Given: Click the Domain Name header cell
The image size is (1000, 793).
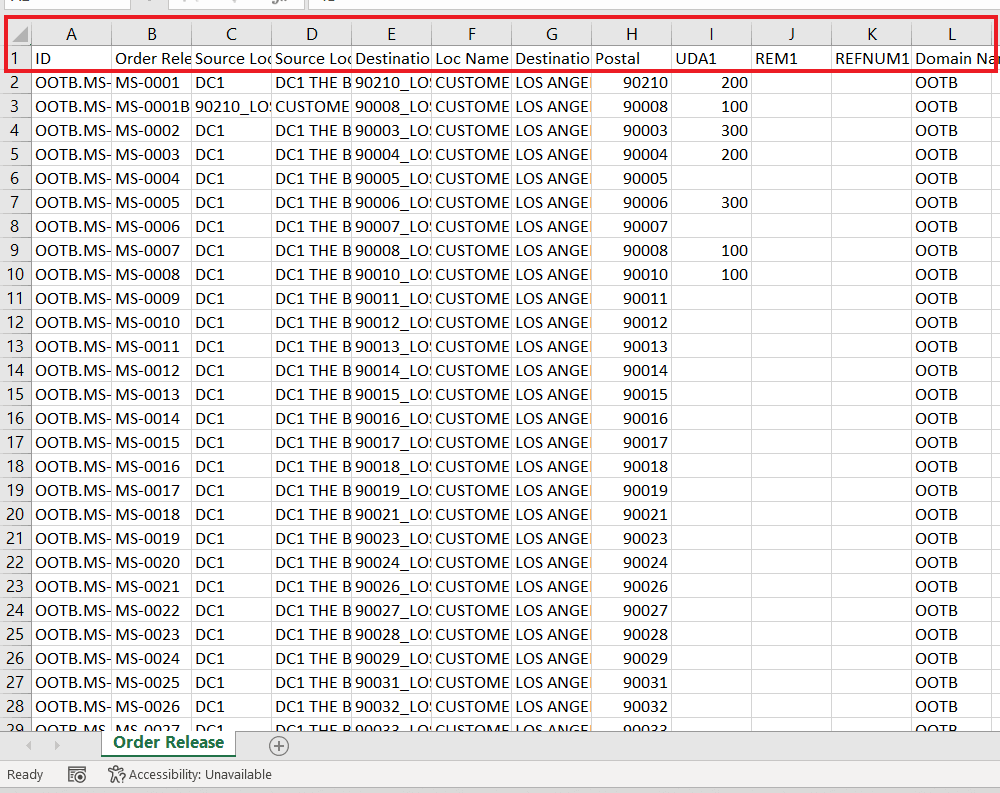Looking at the screenshot, I should 952,59.
